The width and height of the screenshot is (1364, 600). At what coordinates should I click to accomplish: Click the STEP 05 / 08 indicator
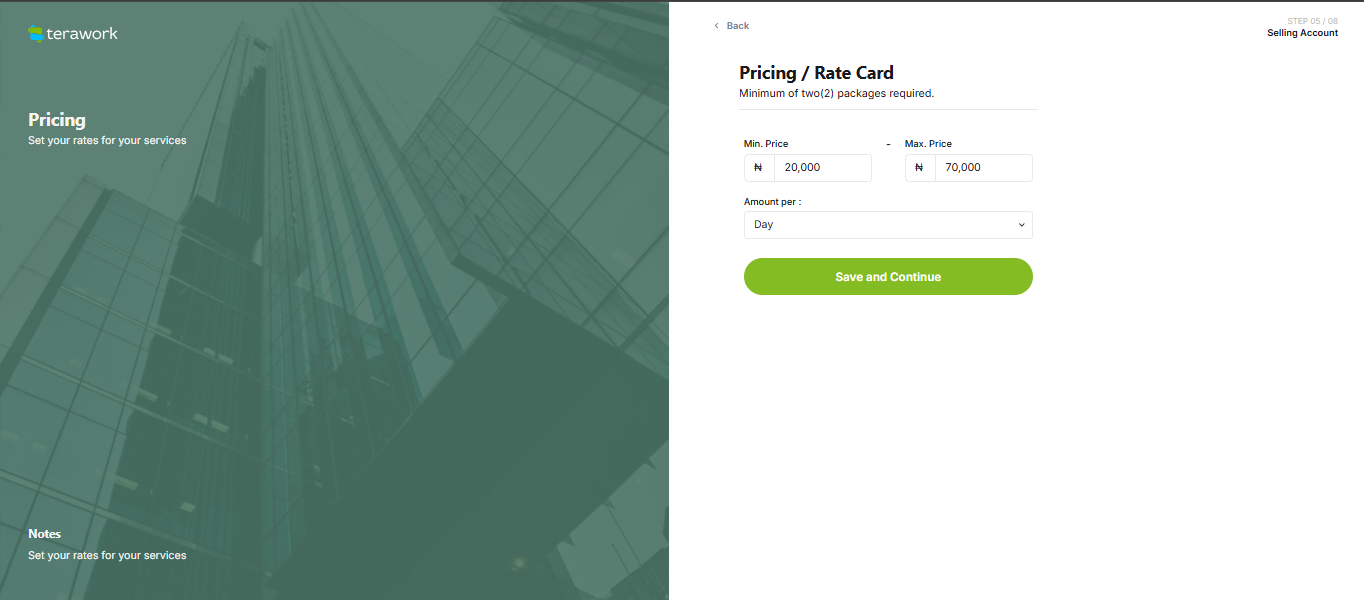tap(1312, 21)
